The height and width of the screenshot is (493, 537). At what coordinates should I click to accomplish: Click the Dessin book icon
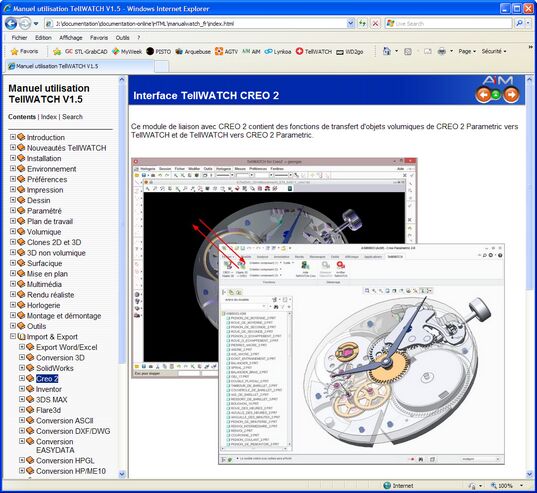pyautogui.click(x=21, y=200)
